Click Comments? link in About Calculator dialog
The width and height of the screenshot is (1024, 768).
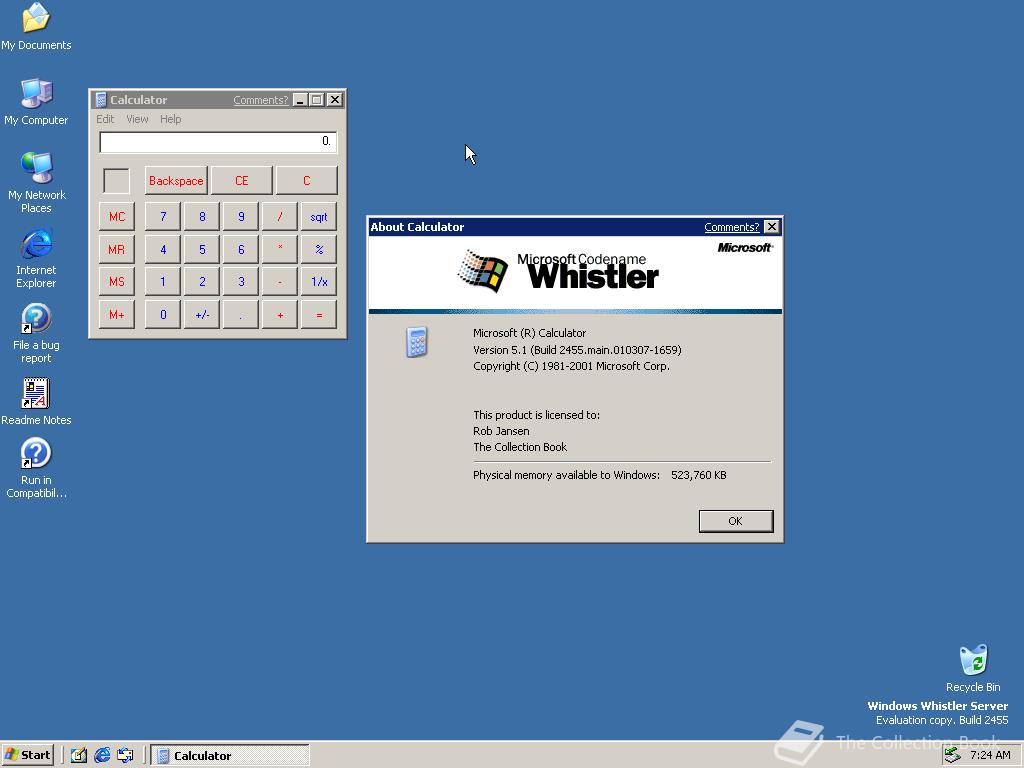pyautogui.click(x=731, y=227)
